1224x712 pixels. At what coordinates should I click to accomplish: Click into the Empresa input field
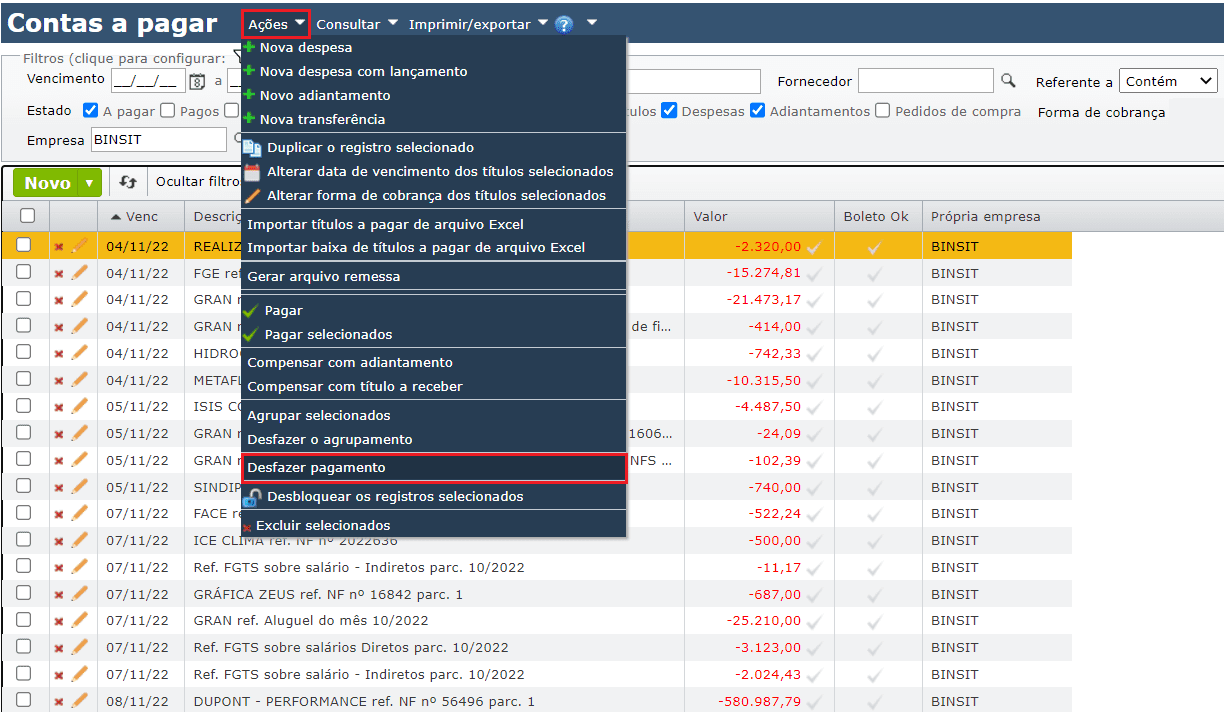[158, 140]
